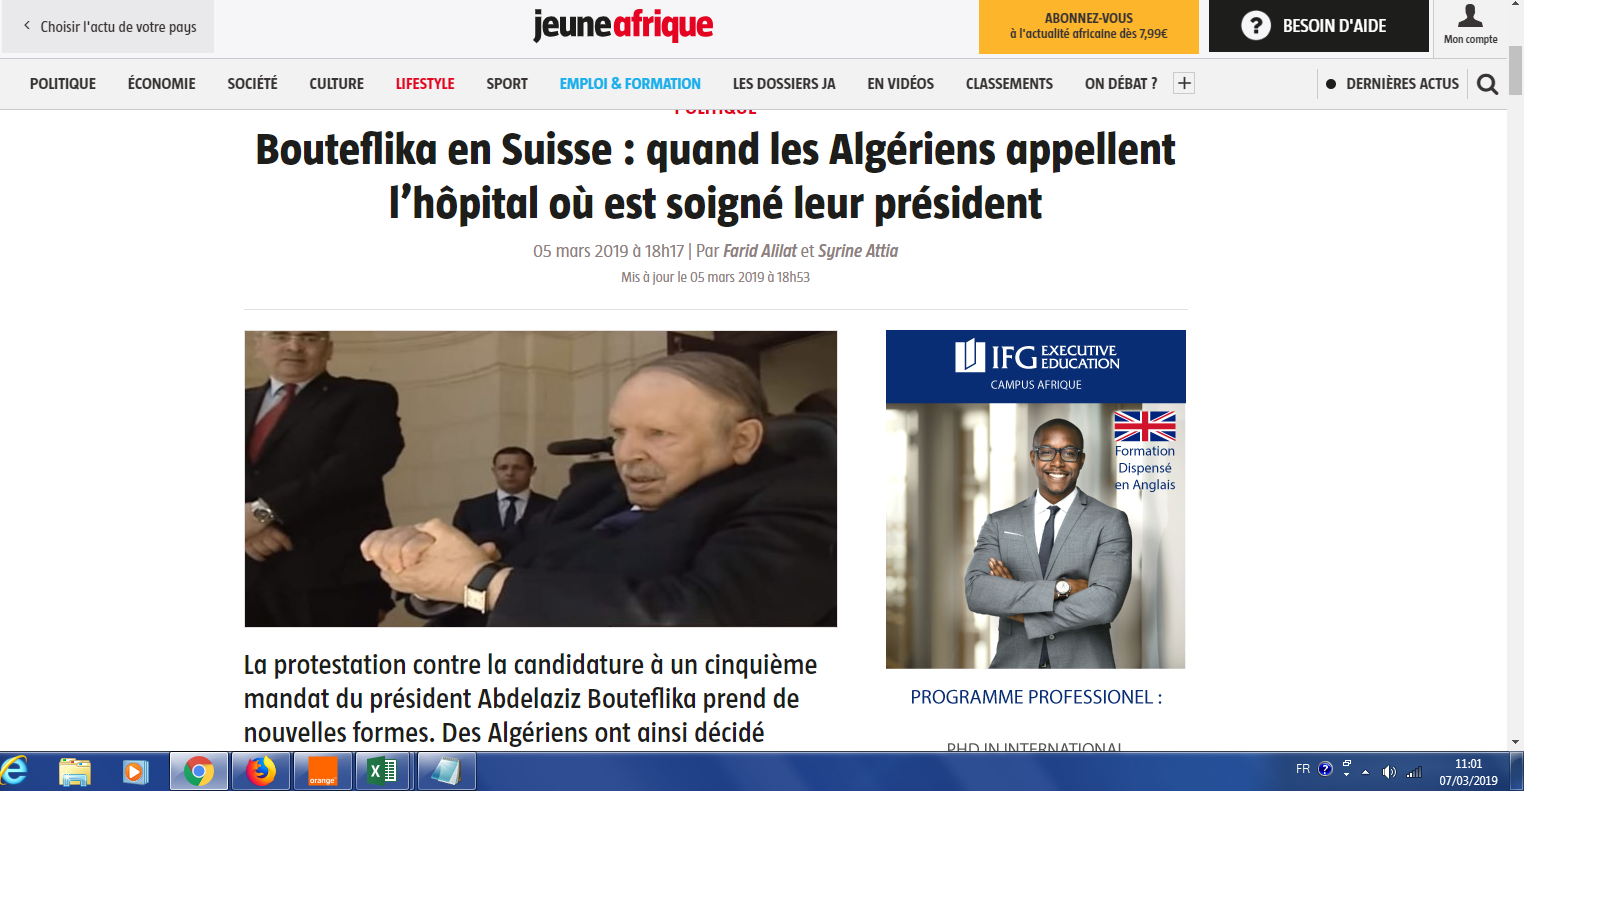Open Internet Explorer from the taskbar

pyautogui.click(x=14, y=771)
